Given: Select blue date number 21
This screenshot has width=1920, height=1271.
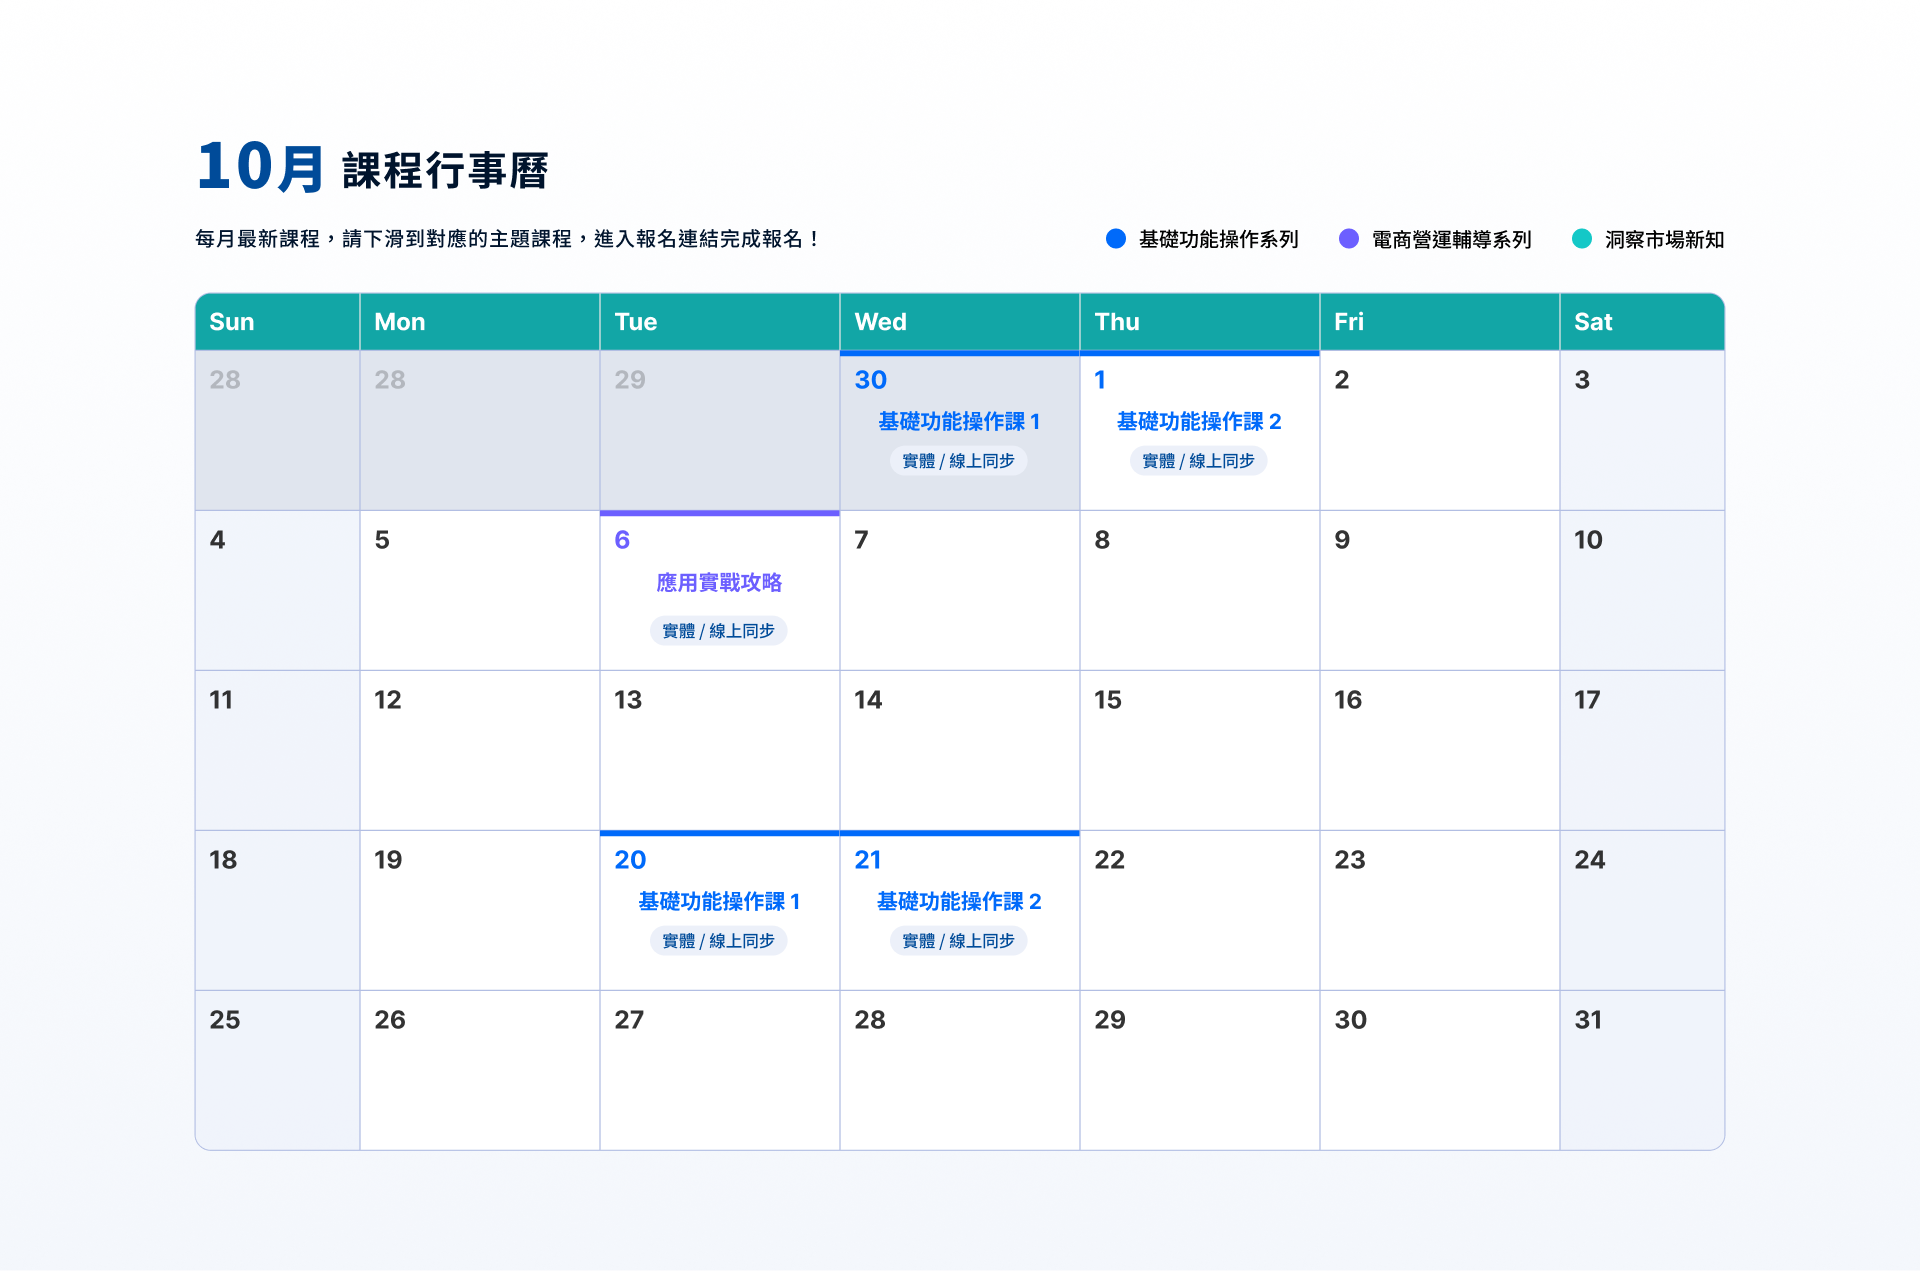Looking at the screenshot, I should (868, 860).
